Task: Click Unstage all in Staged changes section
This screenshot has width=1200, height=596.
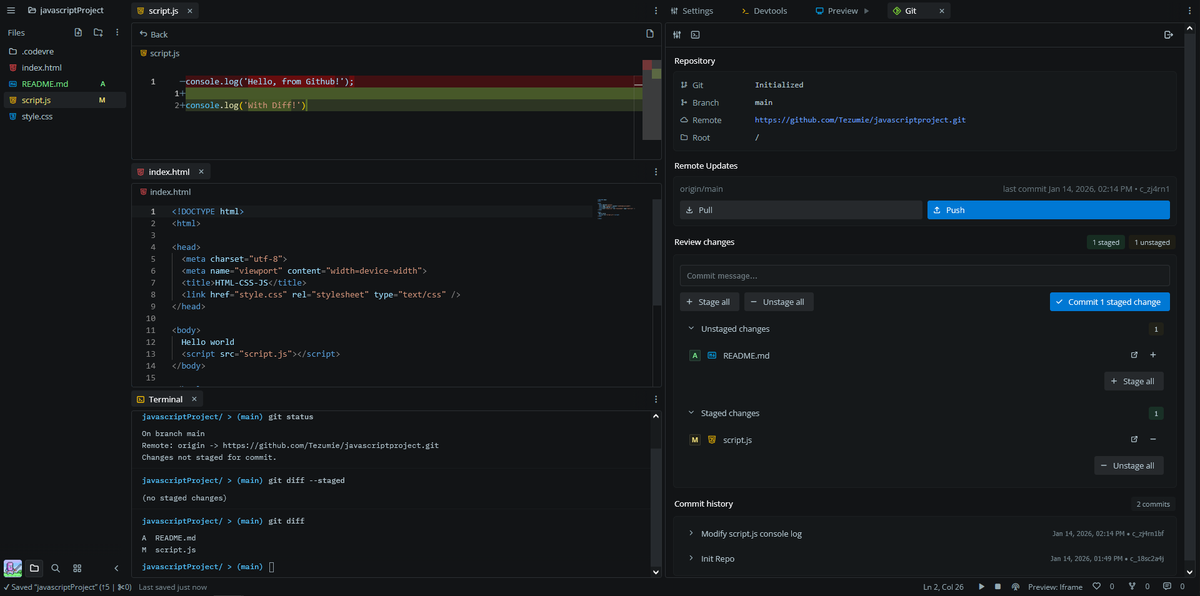Action: (1128, 465)
